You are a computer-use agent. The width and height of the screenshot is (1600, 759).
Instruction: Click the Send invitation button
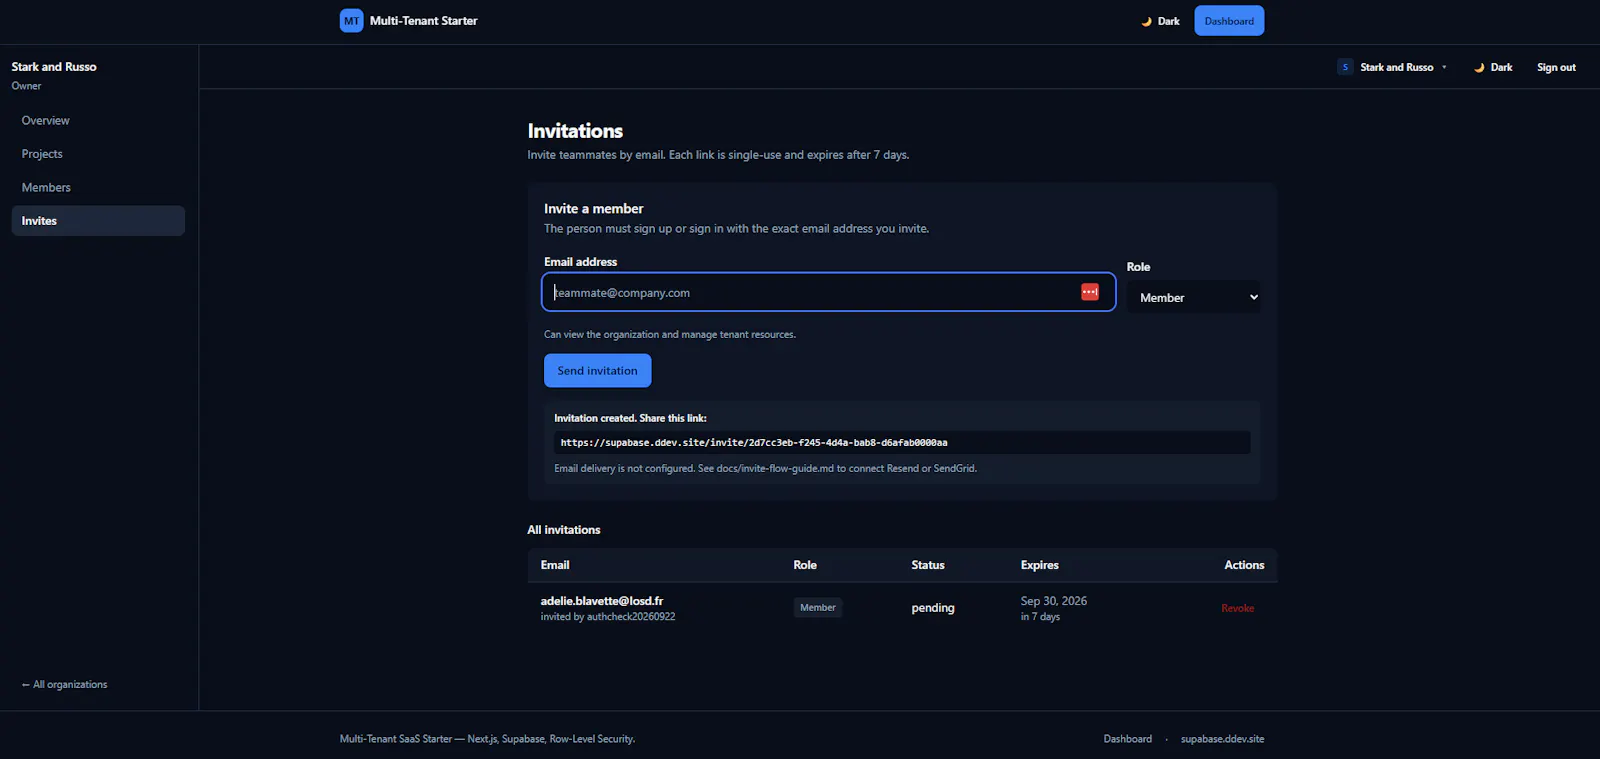coord(597,370)
